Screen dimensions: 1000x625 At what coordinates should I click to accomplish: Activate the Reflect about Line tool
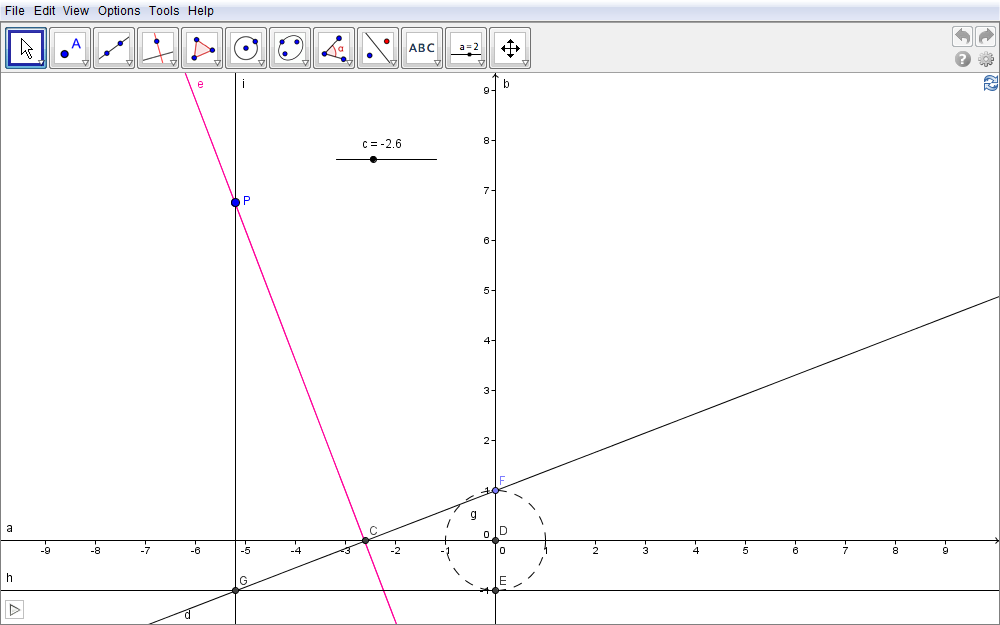click(378, 47)
